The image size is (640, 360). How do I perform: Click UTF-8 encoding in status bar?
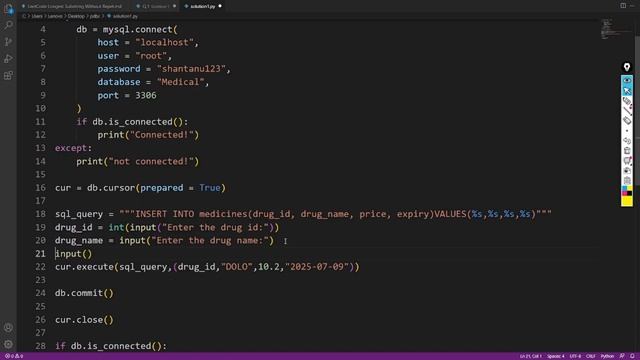pyautogui.click(x=575, y=356)
